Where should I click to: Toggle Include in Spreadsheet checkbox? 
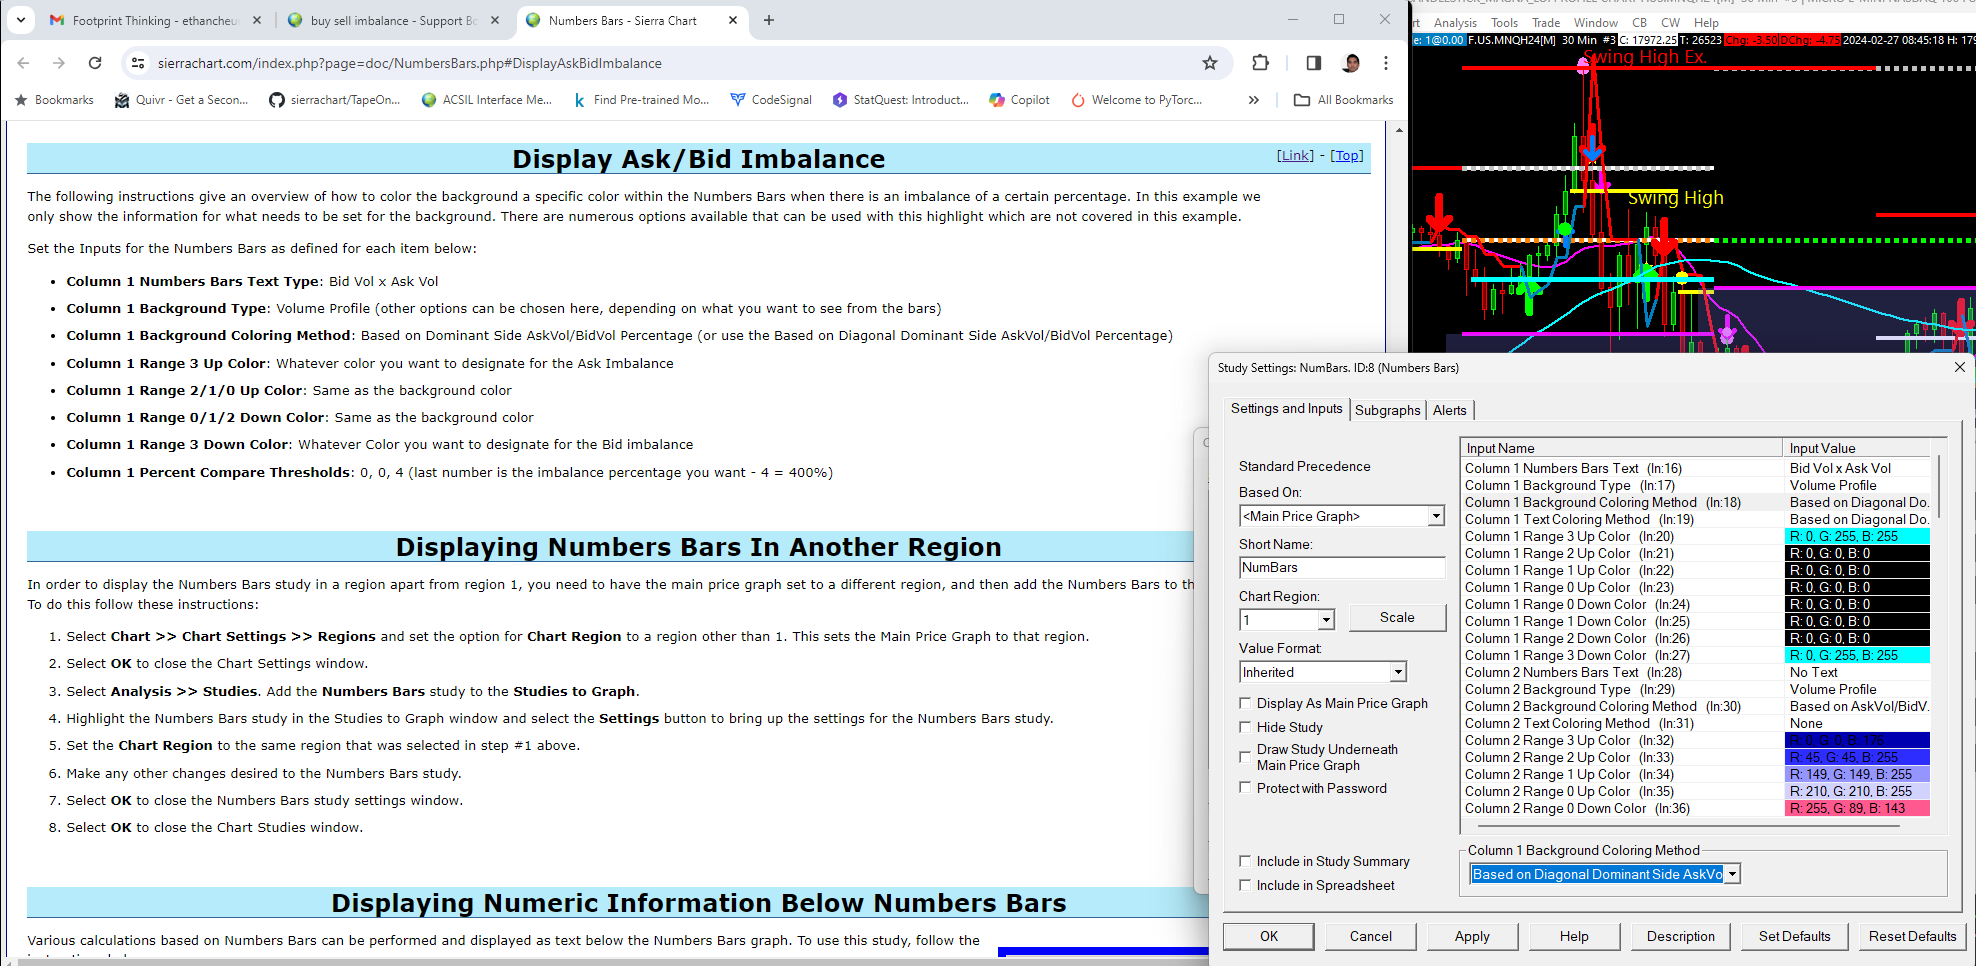(1245, 885)
